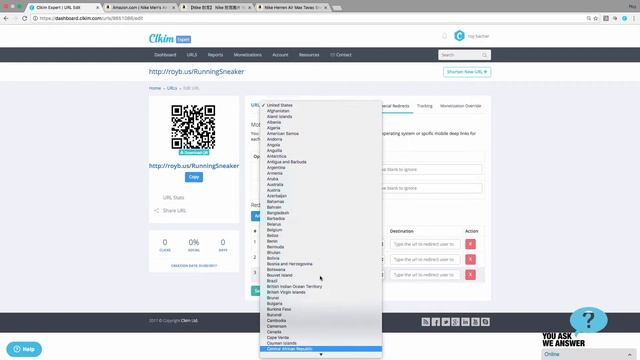Switch to the Monetization Override tab
Image resolution: width=640 pixels, height=360 pixels.
[x=460, y=106]
